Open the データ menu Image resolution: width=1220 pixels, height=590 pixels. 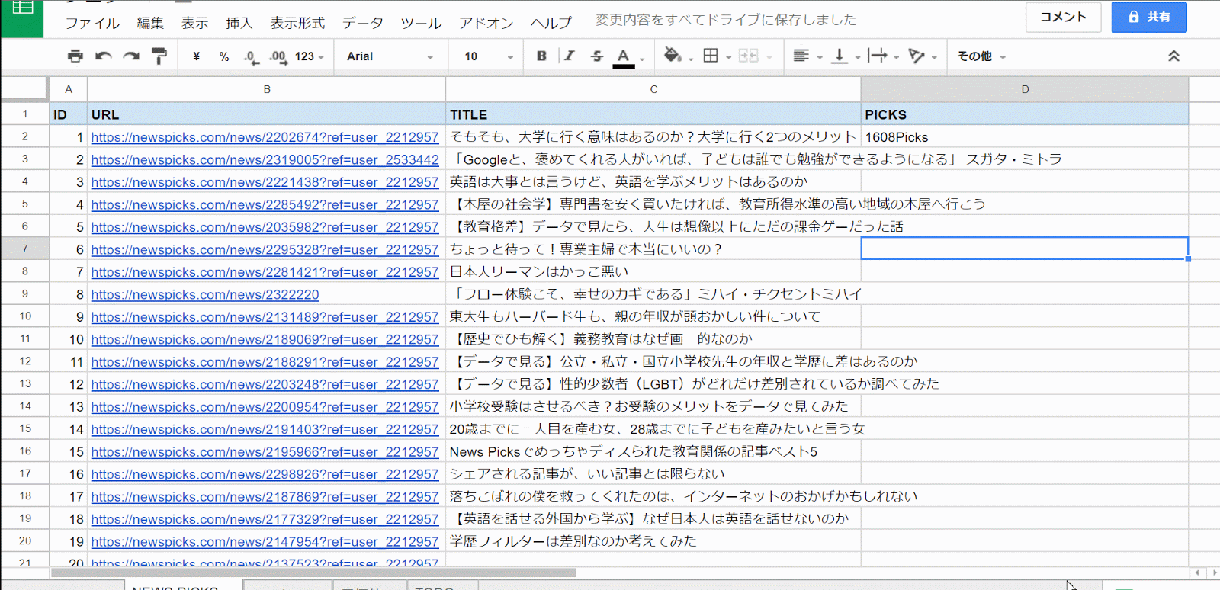(x=362, y=22)
